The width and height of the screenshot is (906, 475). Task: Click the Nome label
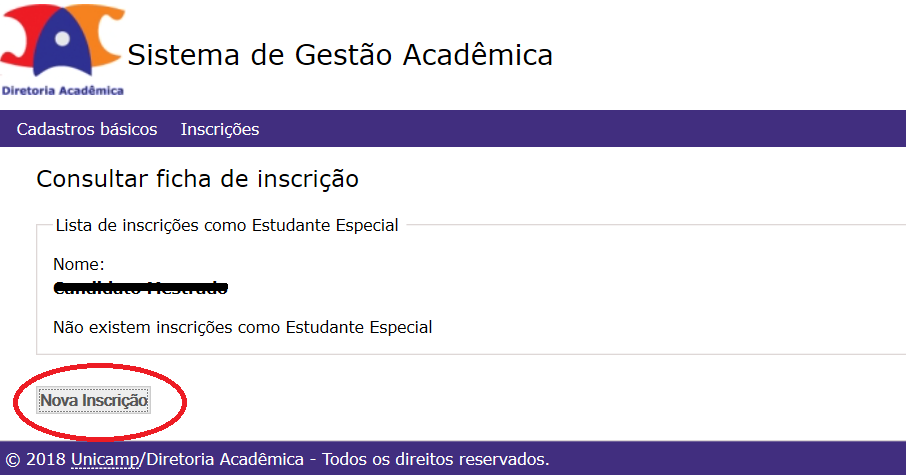point(79,264)
